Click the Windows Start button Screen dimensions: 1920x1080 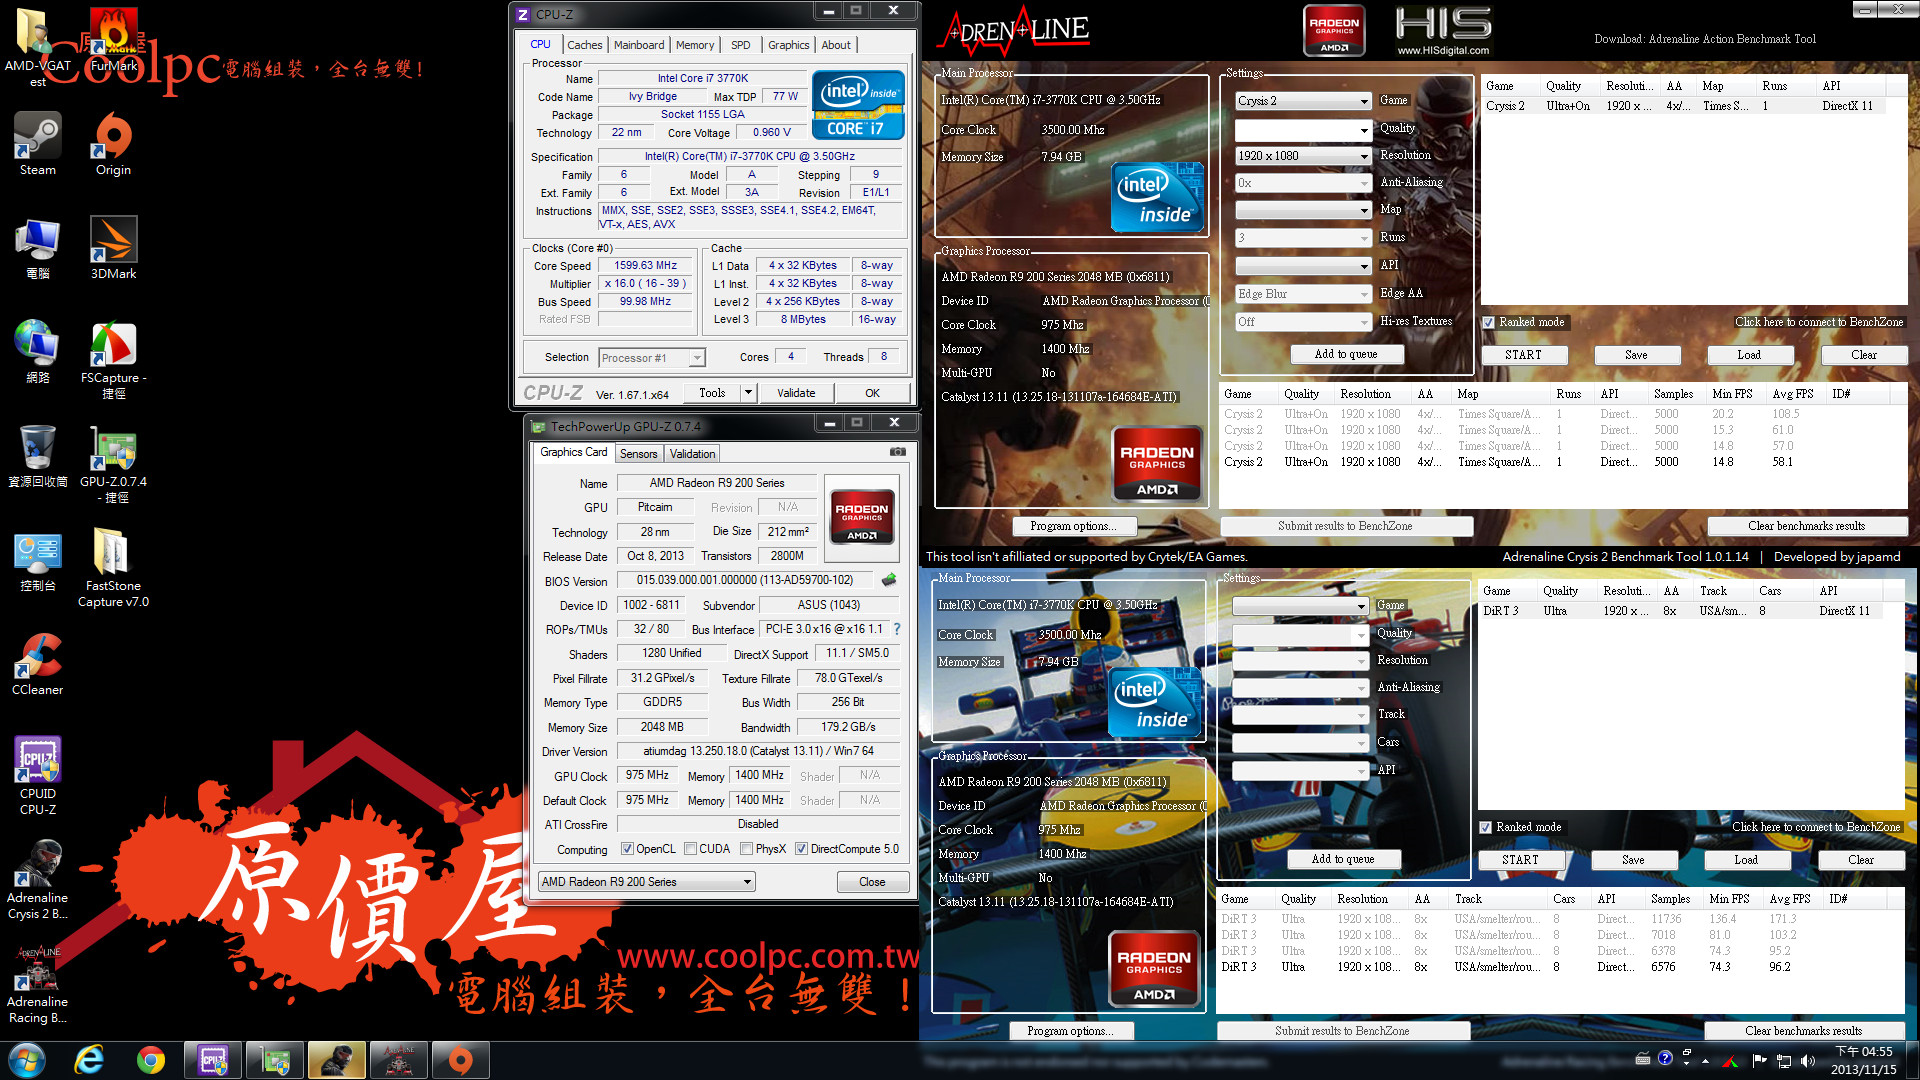(27, 1060)
